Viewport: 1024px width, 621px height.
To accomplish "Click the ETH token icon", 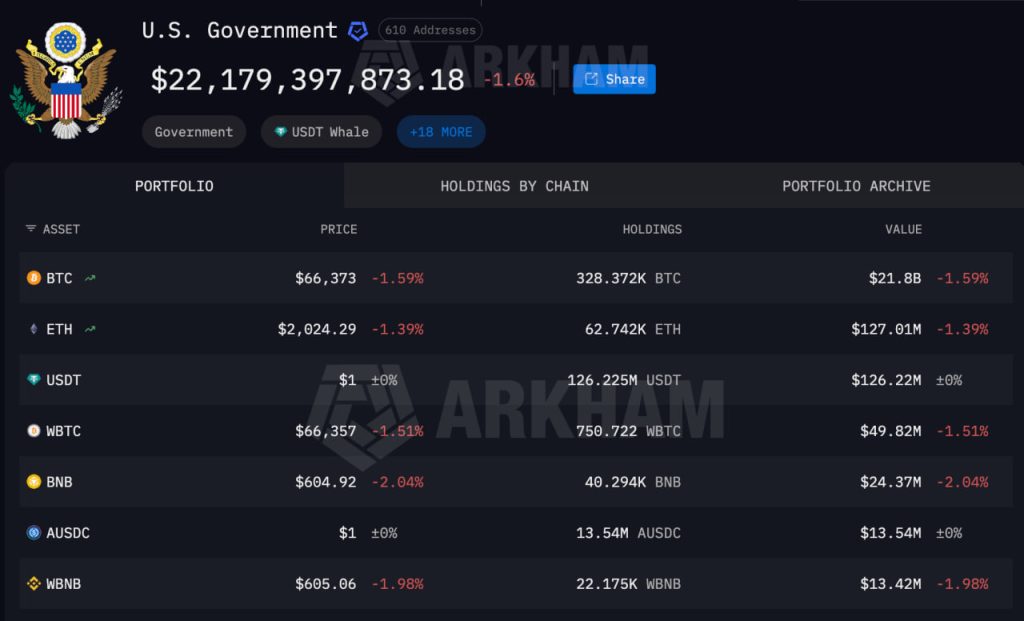I will [x=35, y=329].
